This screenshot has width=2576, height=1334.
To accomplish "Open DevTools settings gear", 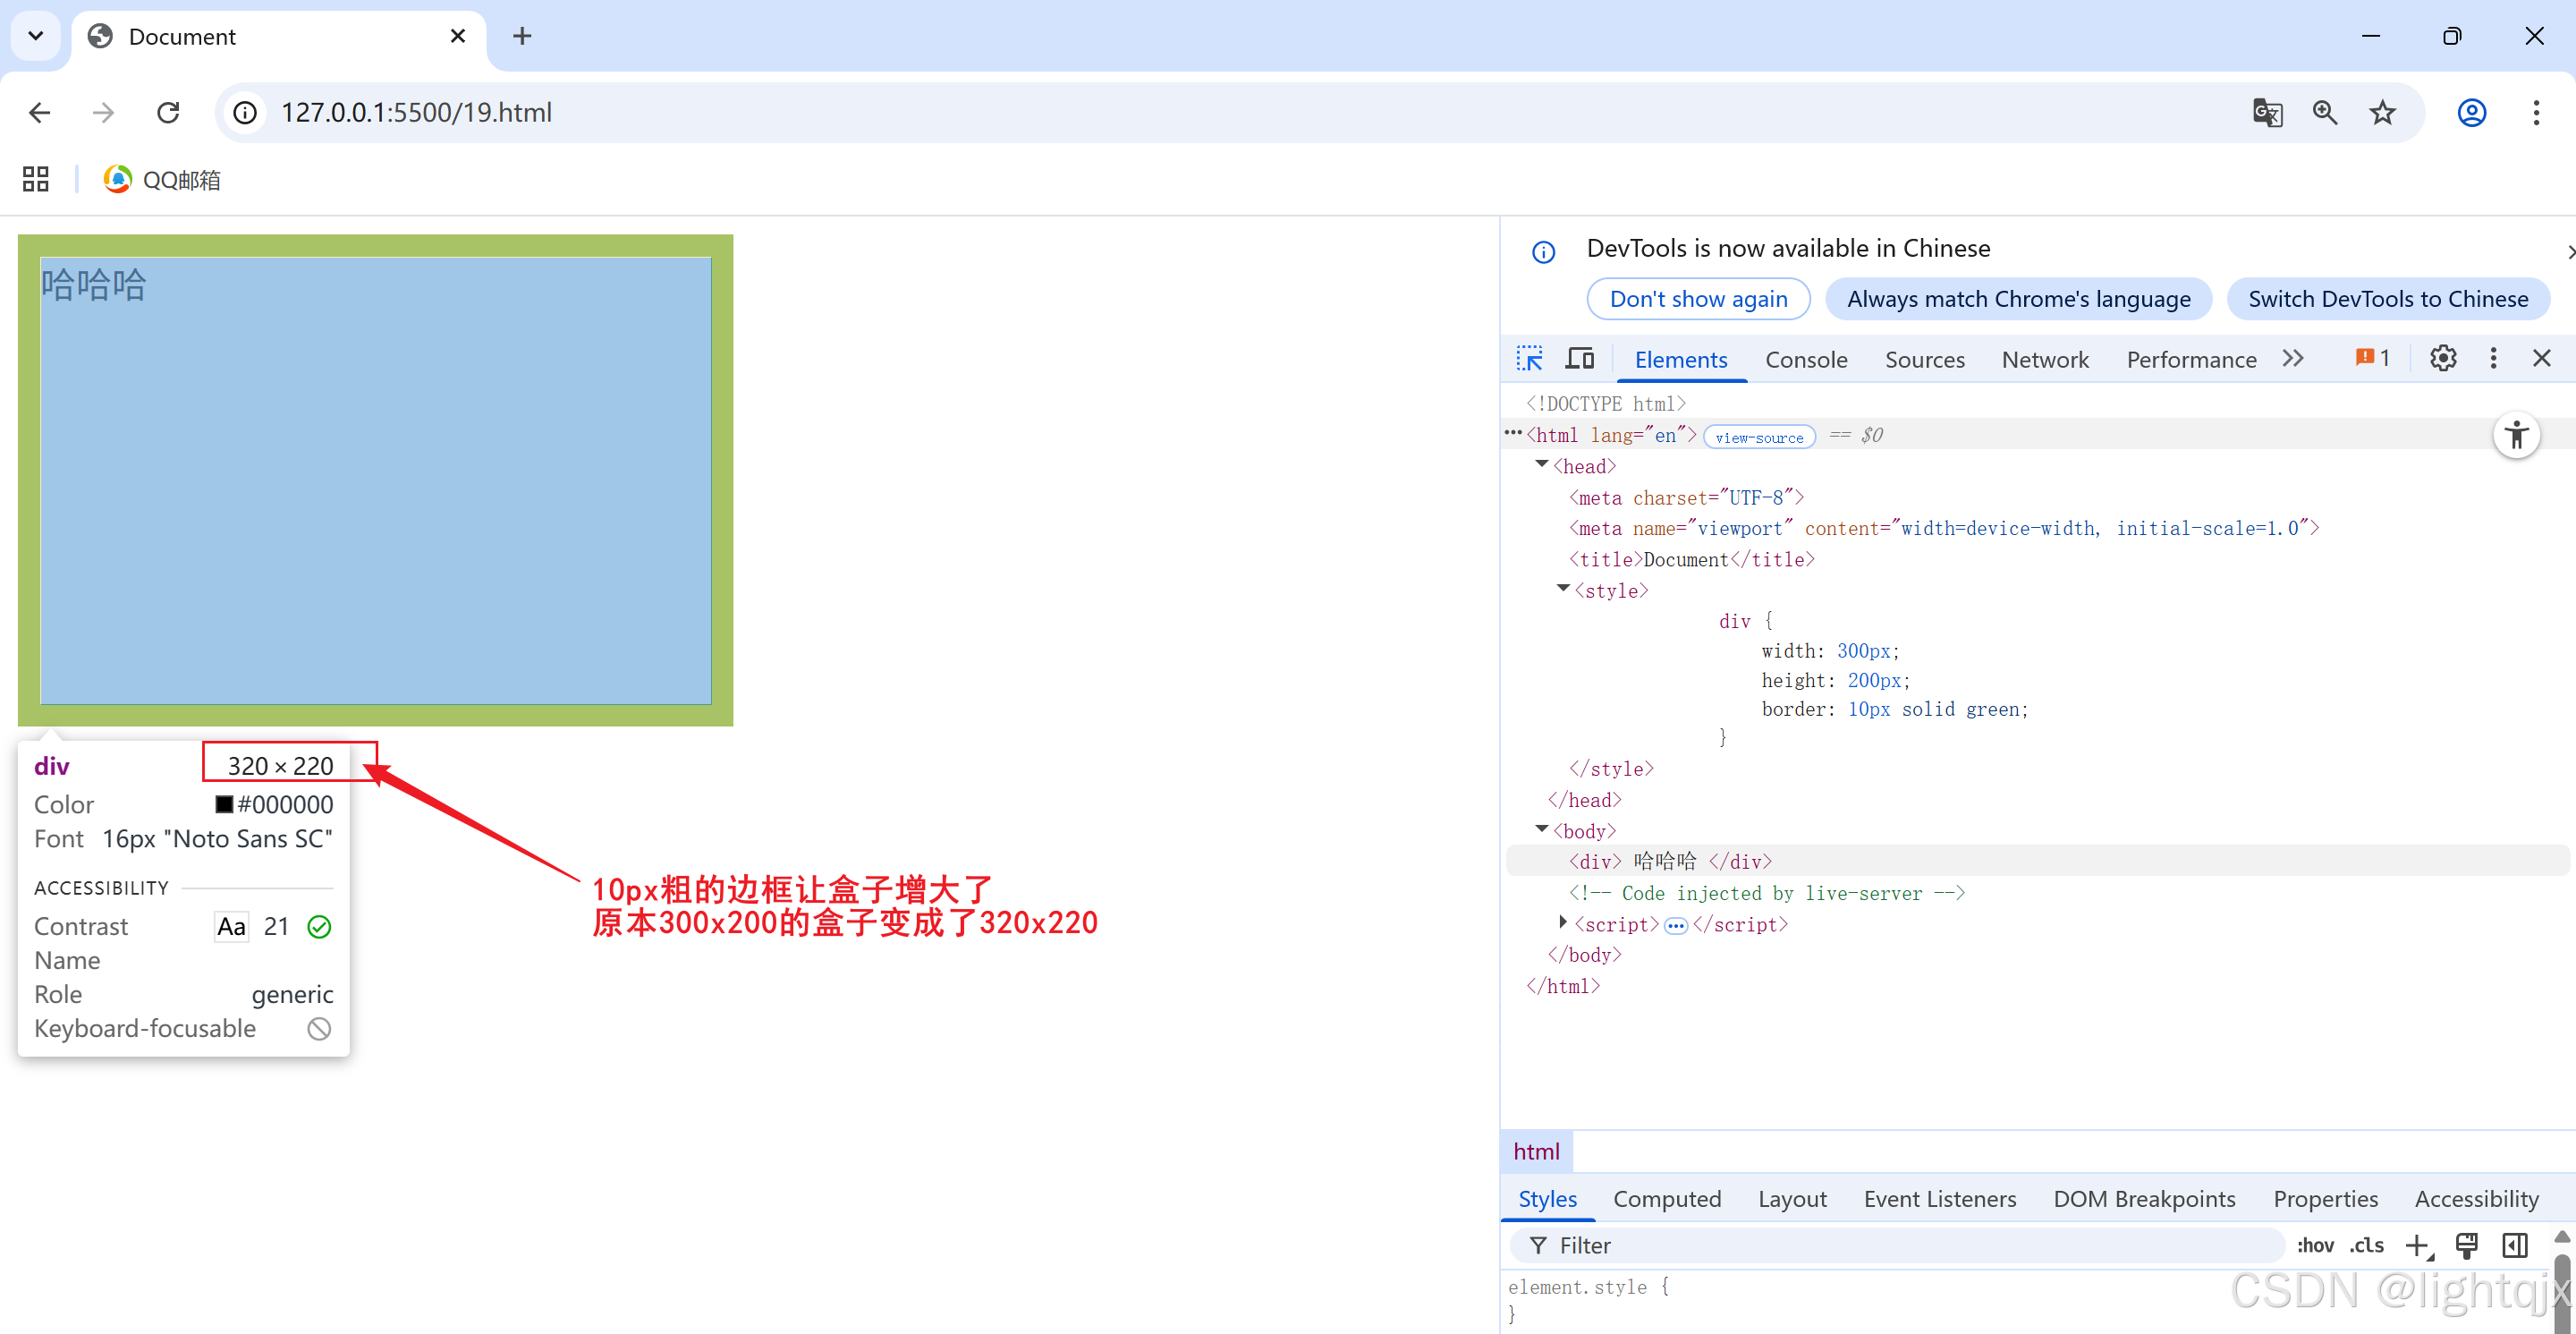I will pyautogui.click(x=2442, y=358).
